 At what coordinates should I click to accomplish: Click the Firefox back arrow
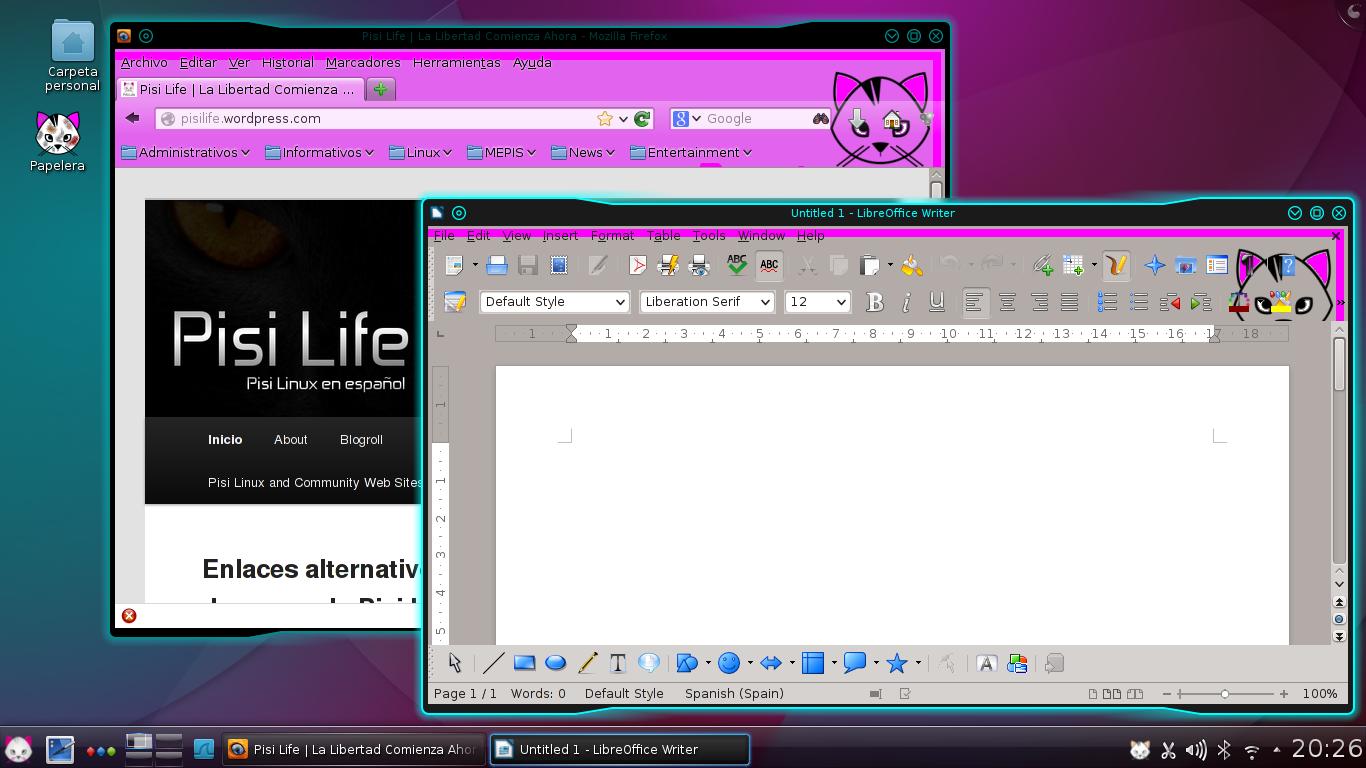[132, 118]
